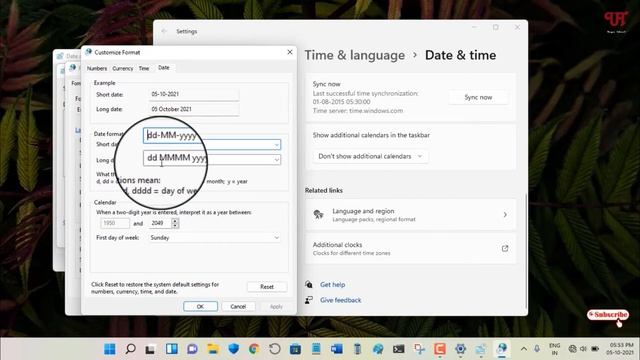Open the taskbar clock and date
Image resolution: width=640 pixels, height=360 pixels.
tap(620, 349)
